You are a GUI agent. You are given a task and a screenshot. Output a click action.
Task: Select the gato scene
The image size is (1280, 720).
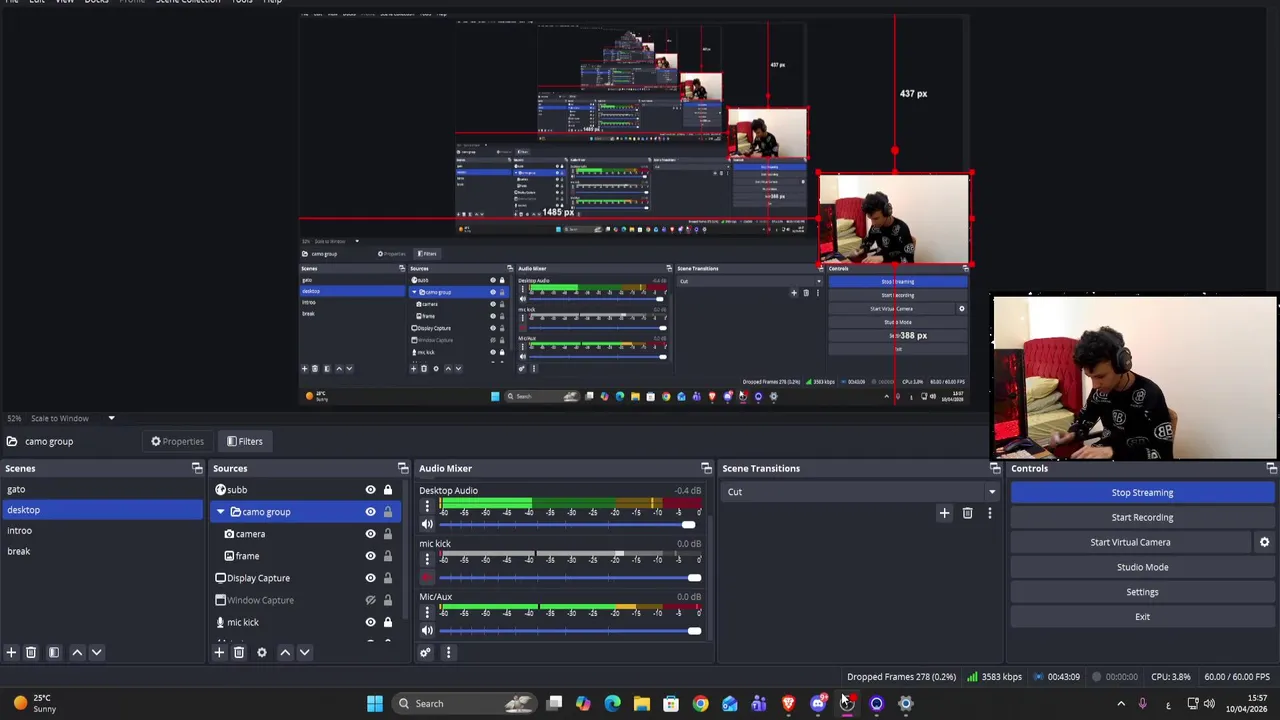(101, 489)
